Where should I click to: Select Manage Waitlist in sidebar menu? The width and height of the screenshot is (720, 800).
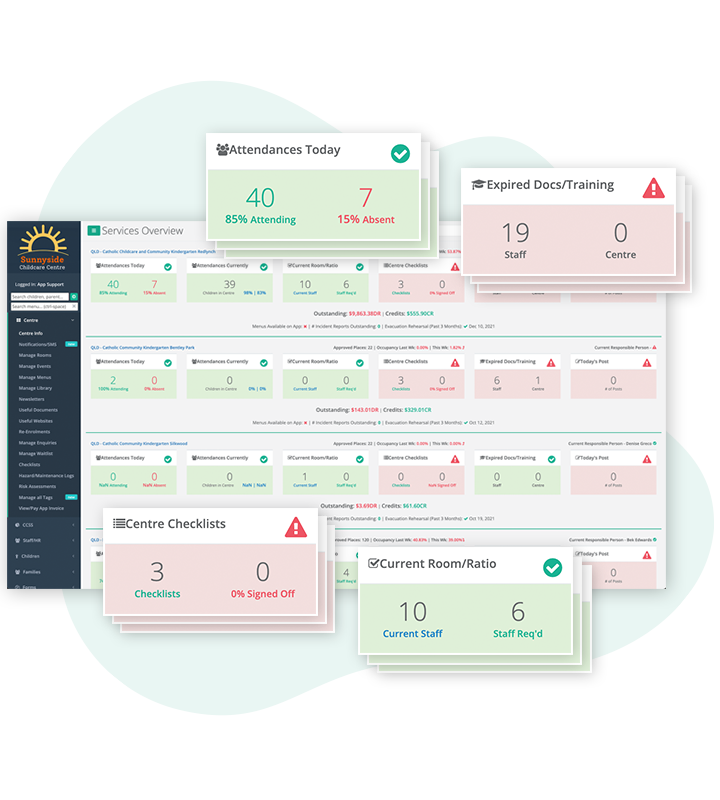(37, 453)
